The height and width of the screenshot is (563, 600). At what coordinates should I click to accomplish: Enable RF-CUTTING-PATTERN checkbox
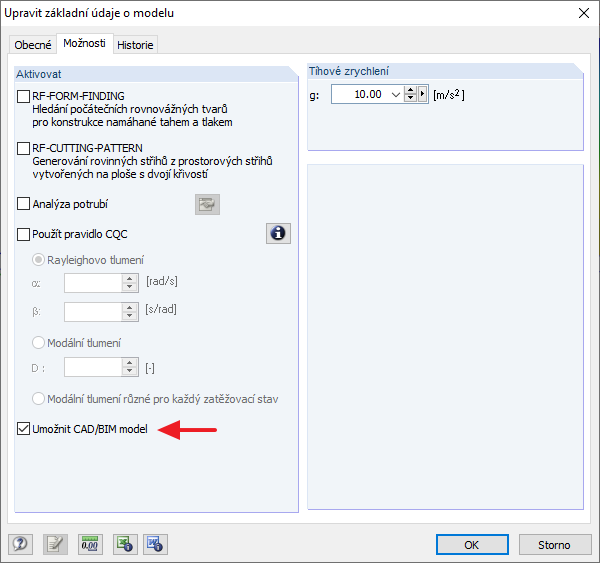23,148
